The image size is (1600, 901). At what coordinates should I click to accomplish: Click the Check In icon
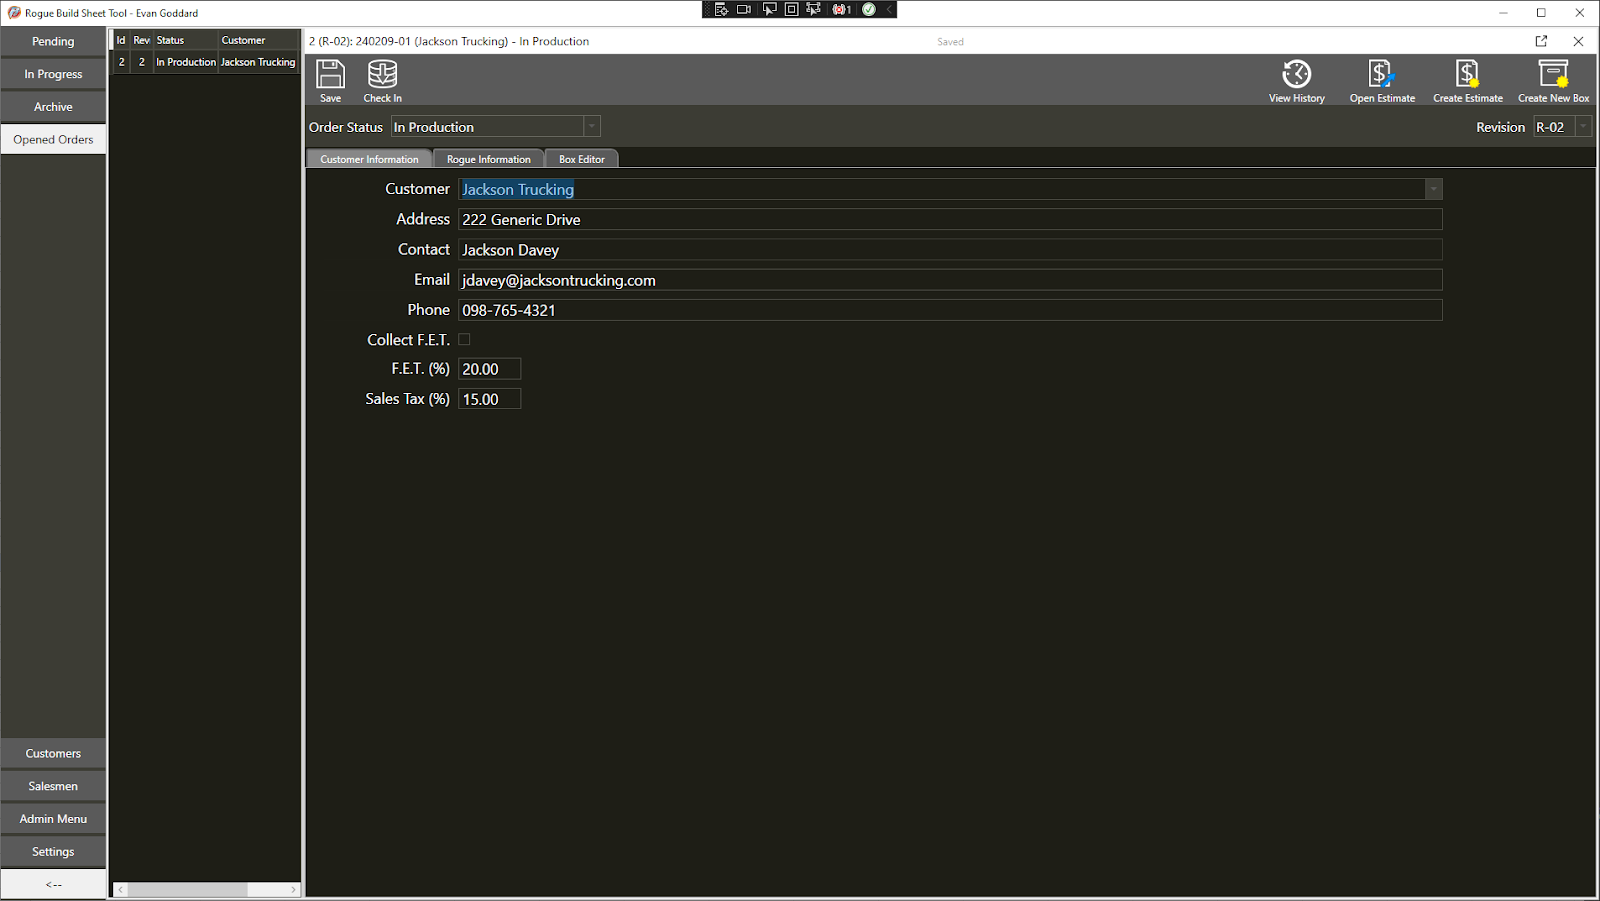point(382,80)
